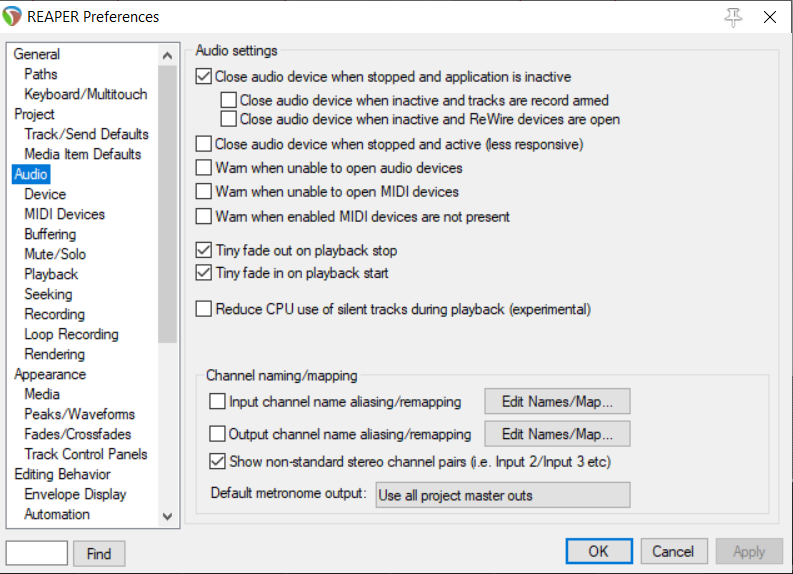The height and width of the screenshot is (574, 793).
Task: Go to the Rendering preferences section
Action: tap(55, 354)
